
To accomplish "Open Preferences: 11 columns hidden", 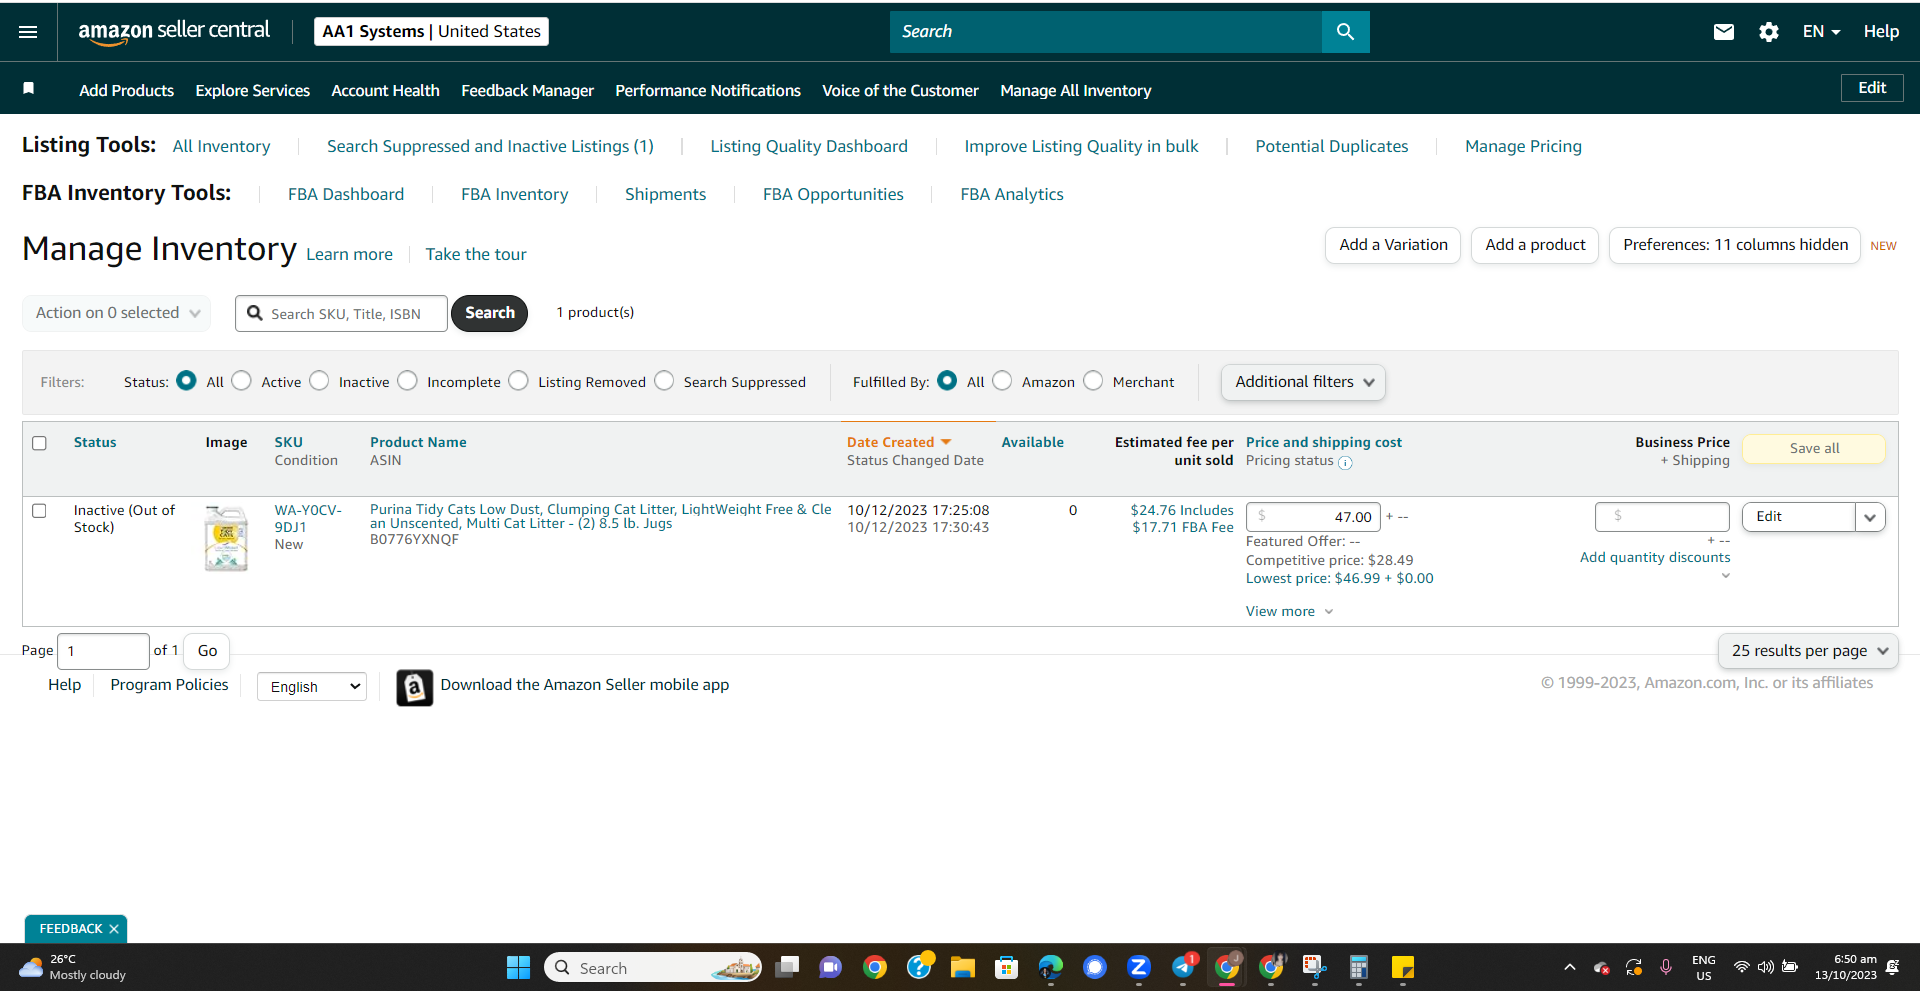I will click(1735, 245).
